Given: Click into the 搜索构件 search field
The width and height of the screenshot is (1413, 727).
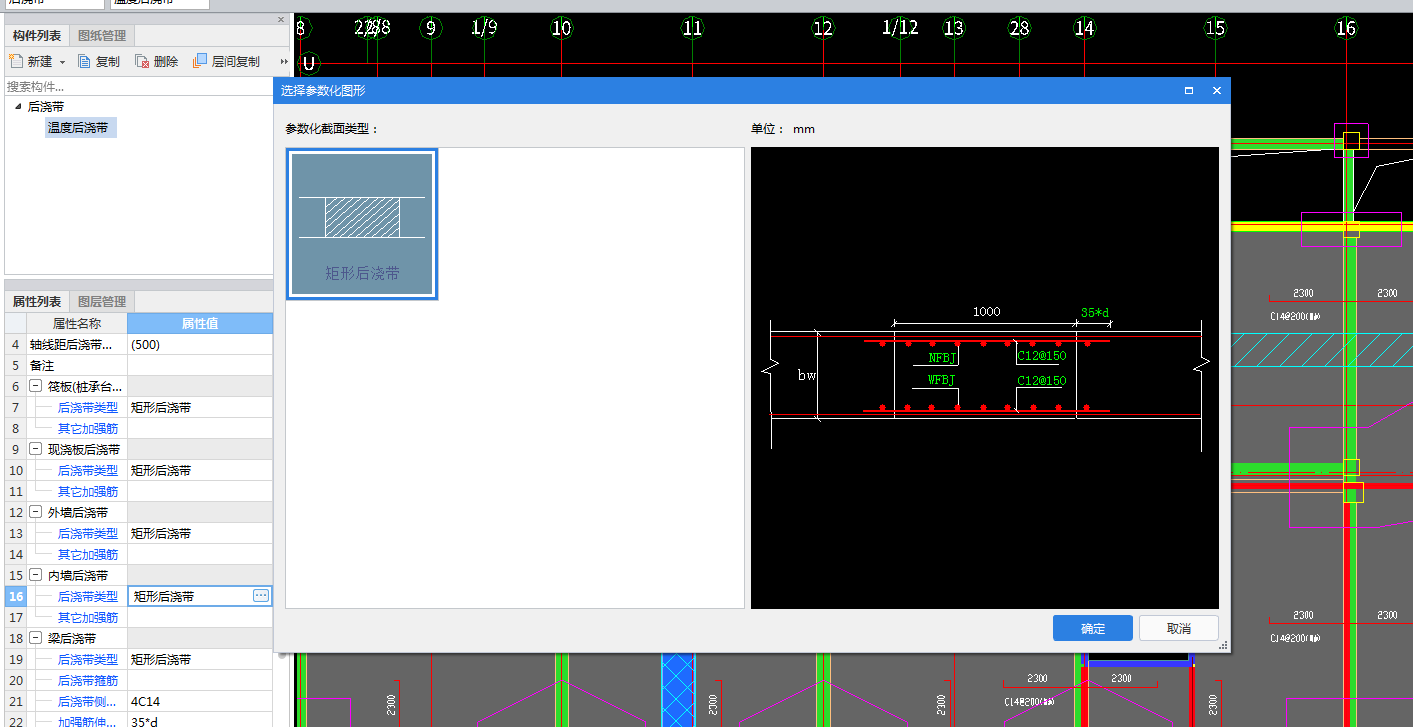Looking at the screenshot, I should coord(139,87).
